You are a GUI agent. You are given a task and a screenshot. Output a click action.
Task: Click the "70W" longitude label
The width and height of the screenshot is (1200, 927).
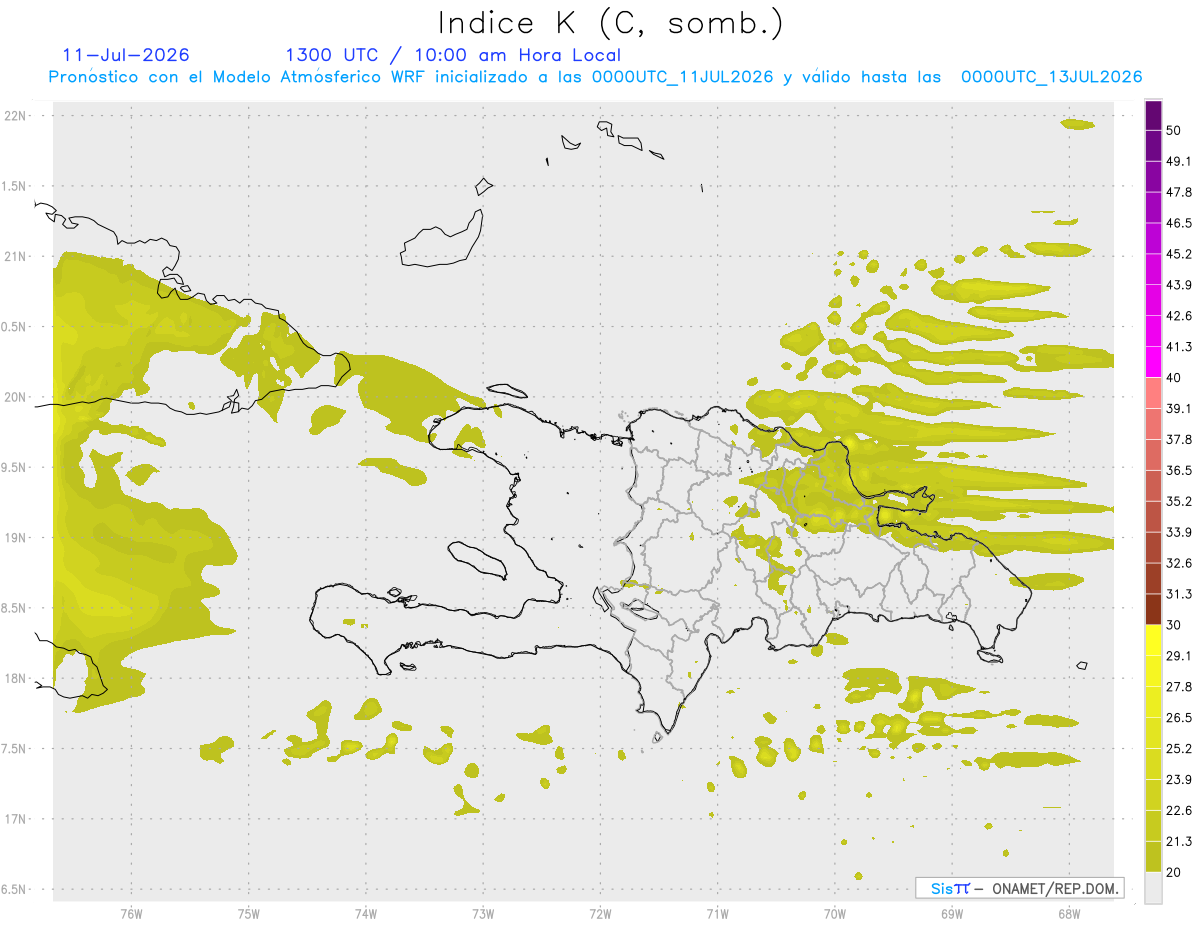(x=834, y=914)
